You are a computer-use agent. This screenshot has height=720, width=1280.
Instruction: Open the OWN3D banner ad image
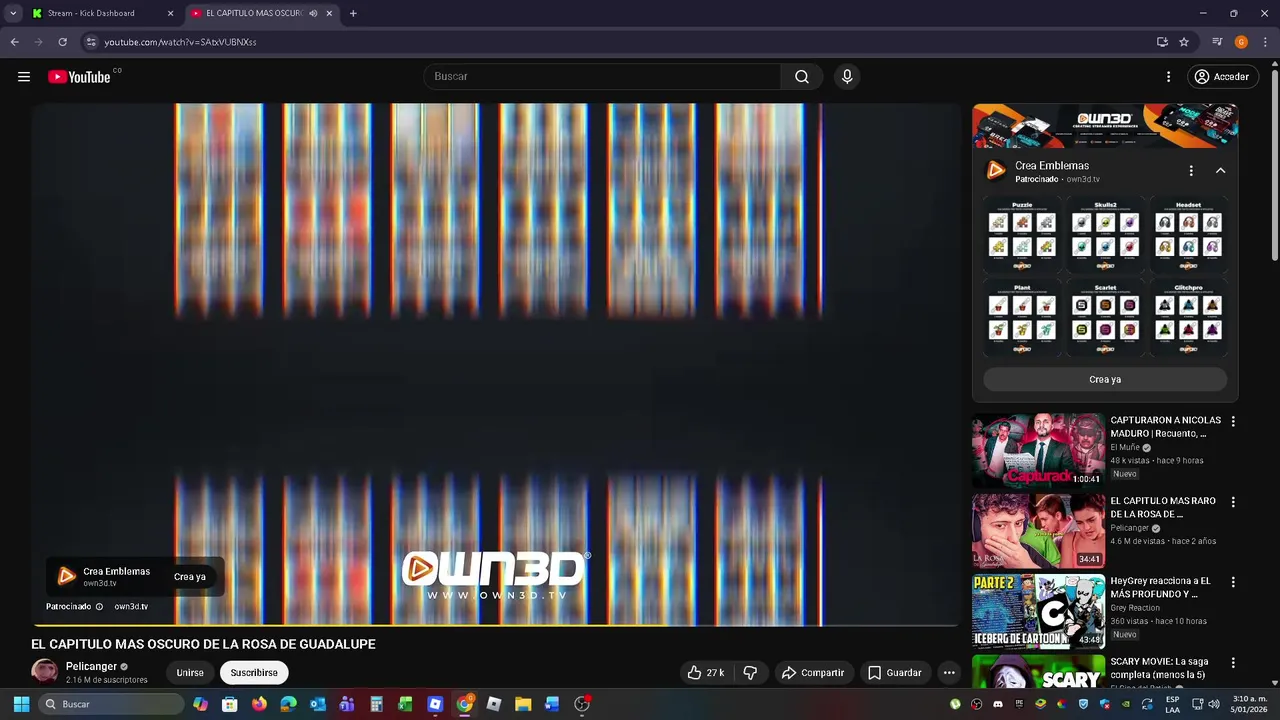(x=1105, y=126)
